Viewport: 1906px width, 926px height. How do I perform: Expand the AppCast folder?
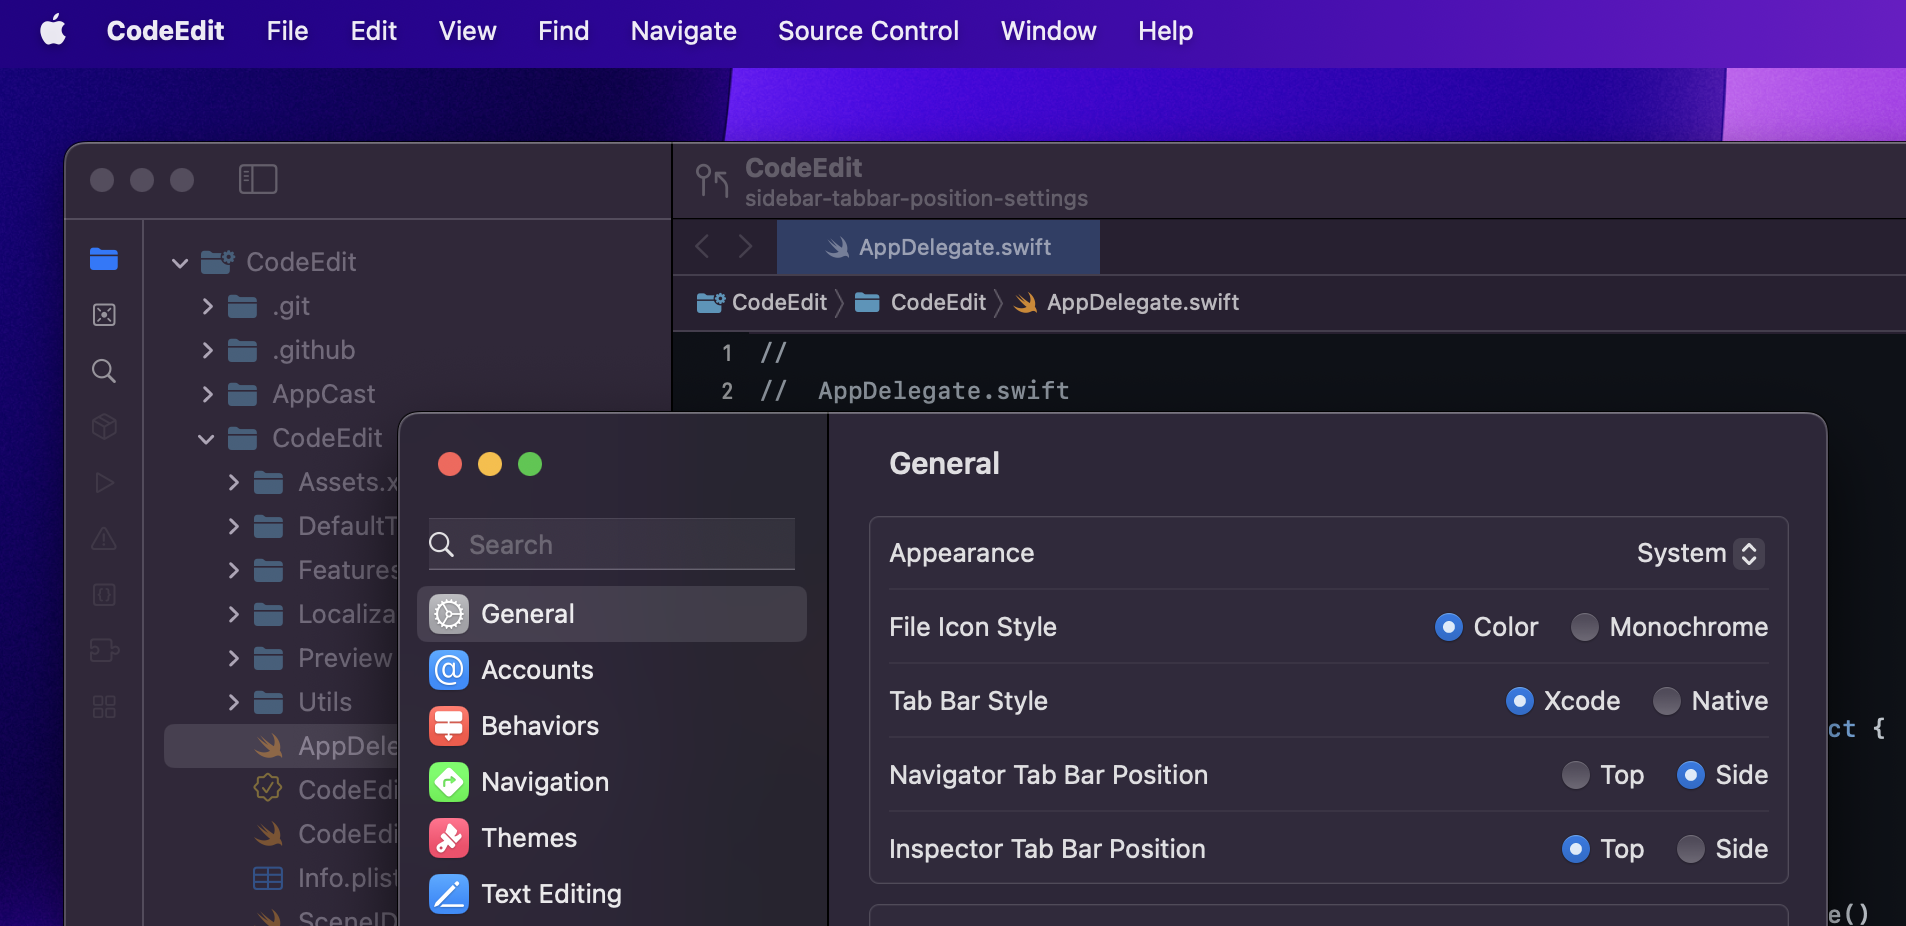207,394
